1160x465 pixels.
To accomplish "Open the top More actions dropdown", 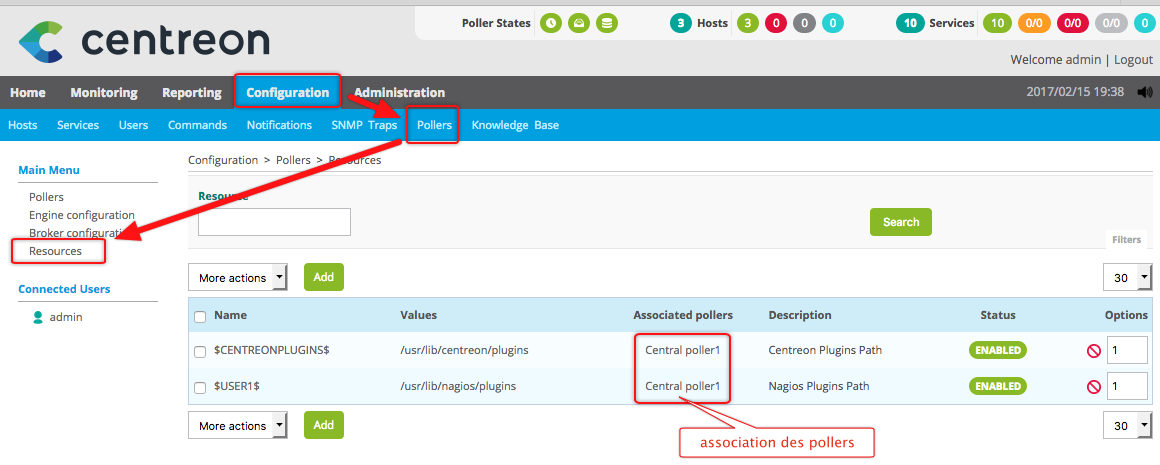I will [x=238, y=278].
